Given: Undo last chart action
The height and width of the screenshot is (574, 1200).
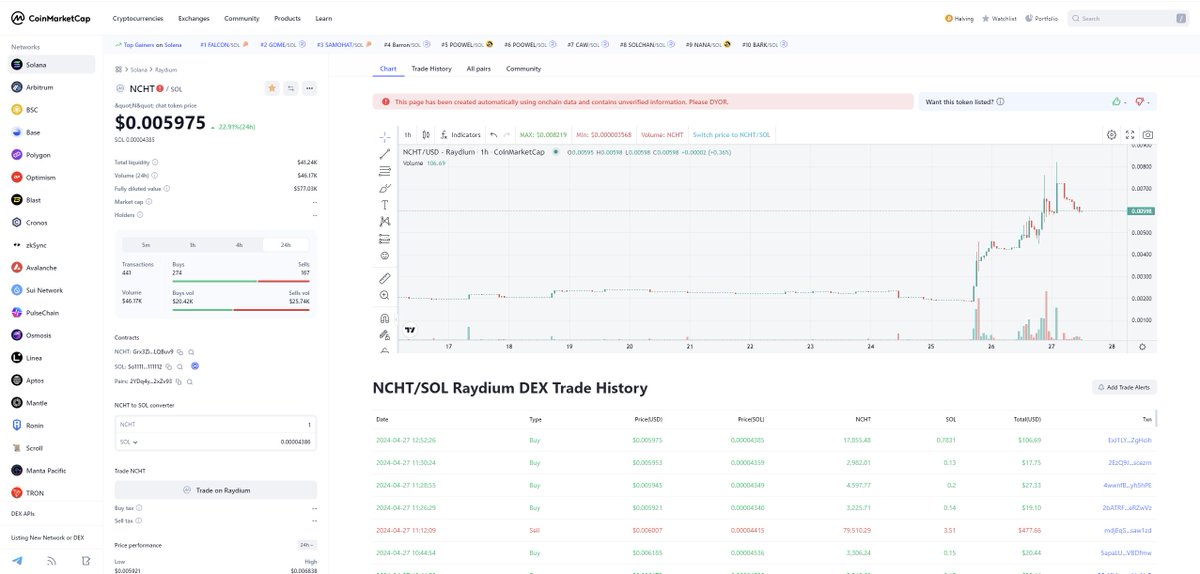Looking at the screenshot, I should (493, 134).
